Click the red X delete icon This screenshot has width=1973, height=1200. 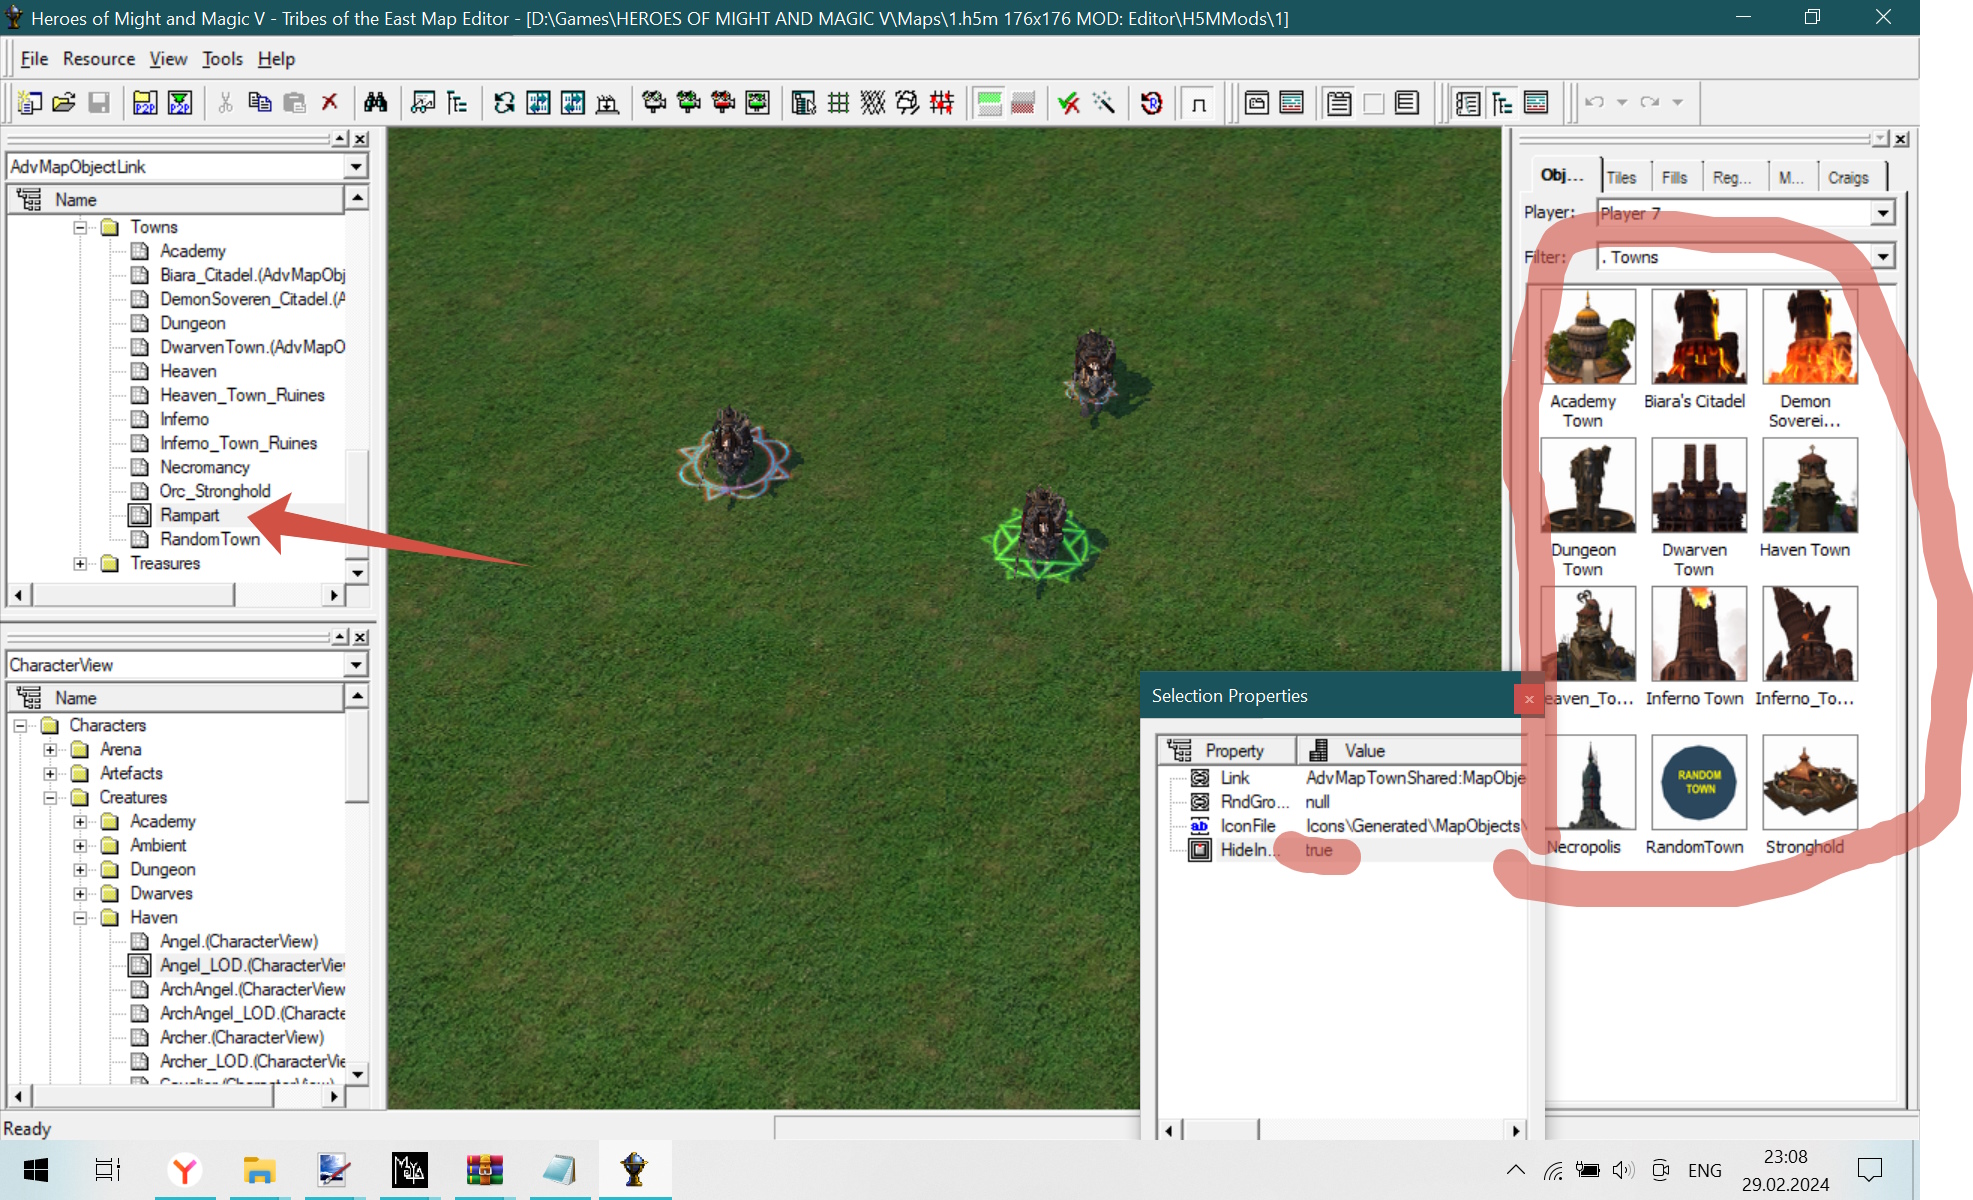[x=329, y=102]
